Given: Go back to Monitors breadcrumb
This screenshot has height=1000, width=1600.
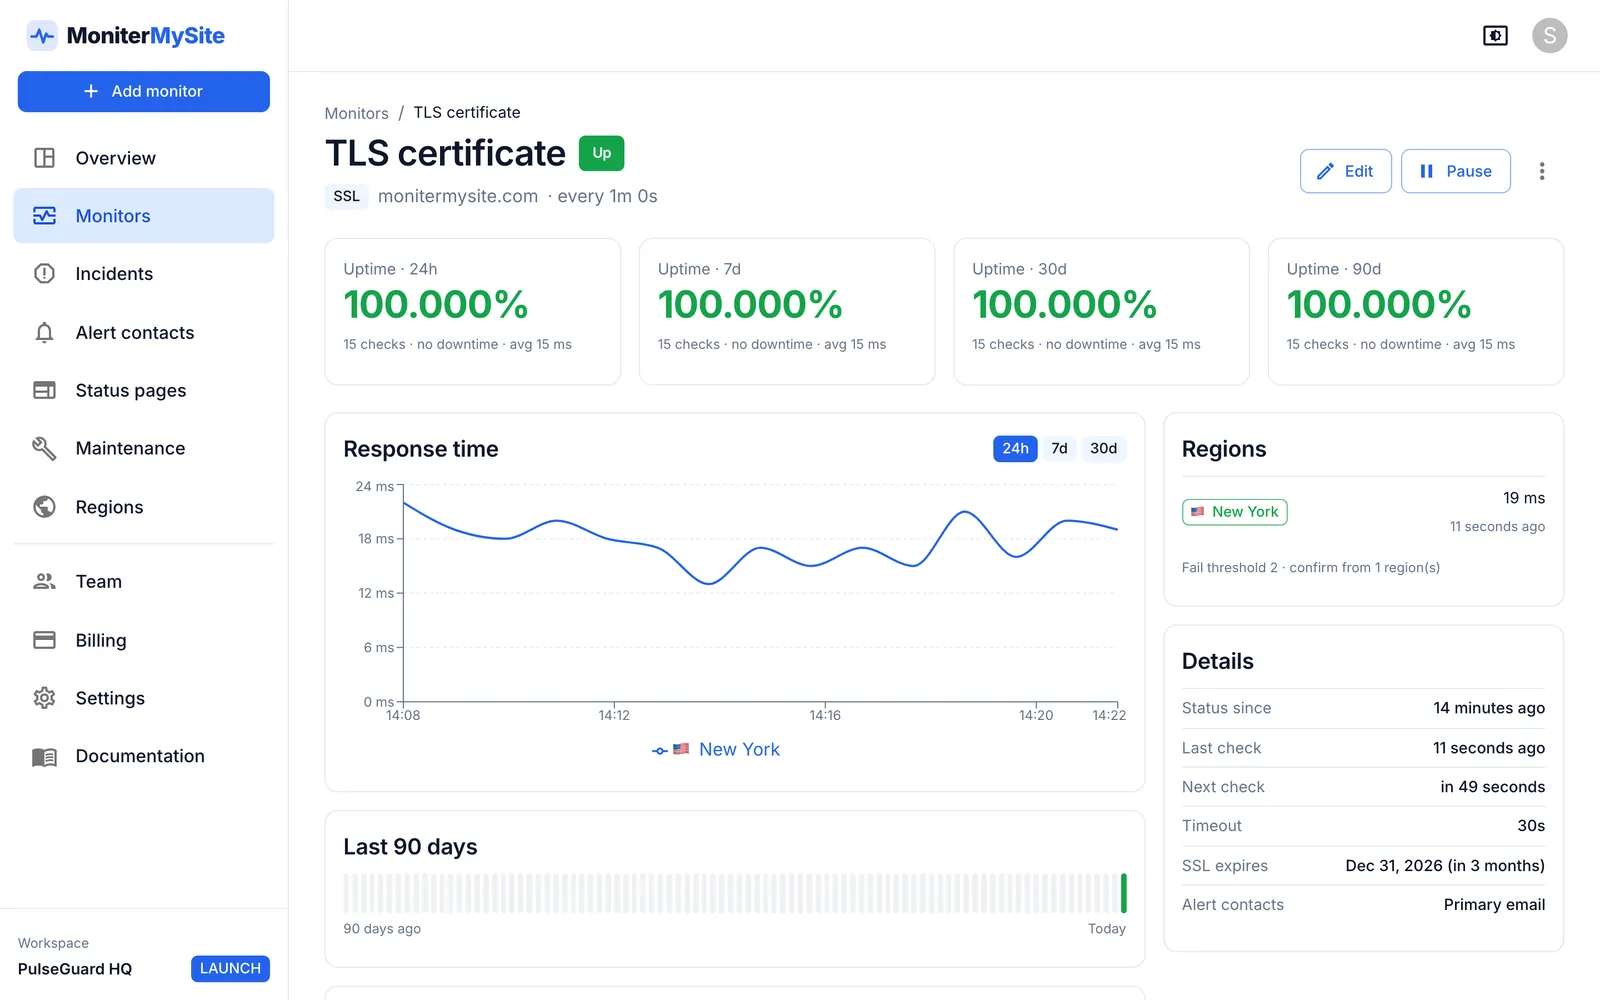Looking at the screenshot, I should point(356,113).
